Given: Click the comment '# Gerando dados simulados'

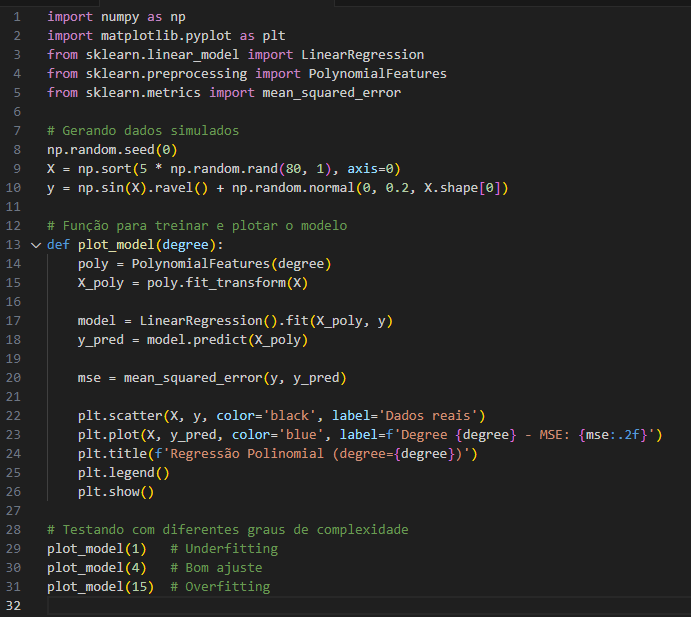Looking at the screenshot, I should [x=143, y=131].
